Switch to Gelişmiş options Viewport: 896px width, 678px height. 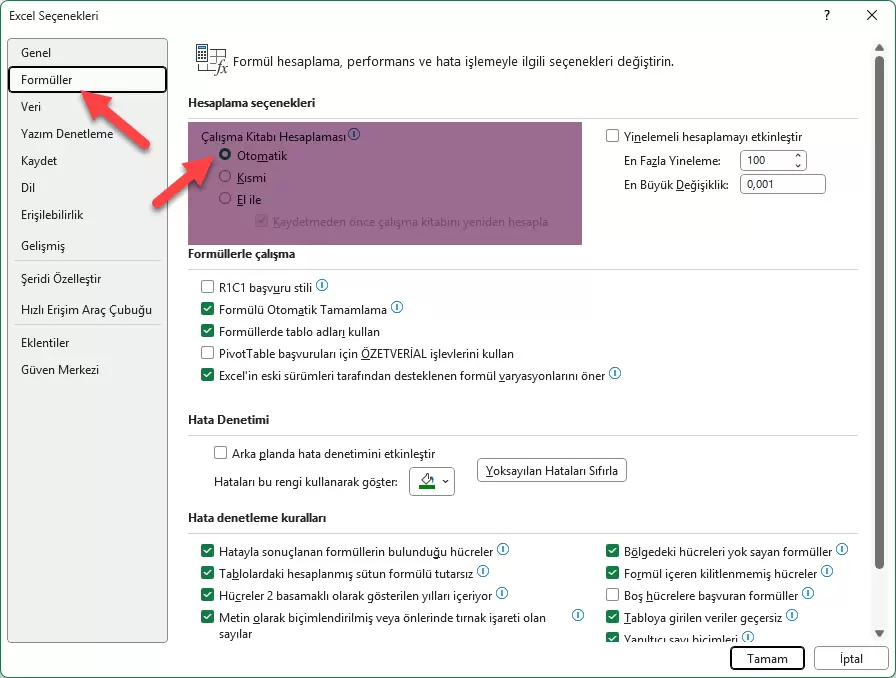click(87, 245)
